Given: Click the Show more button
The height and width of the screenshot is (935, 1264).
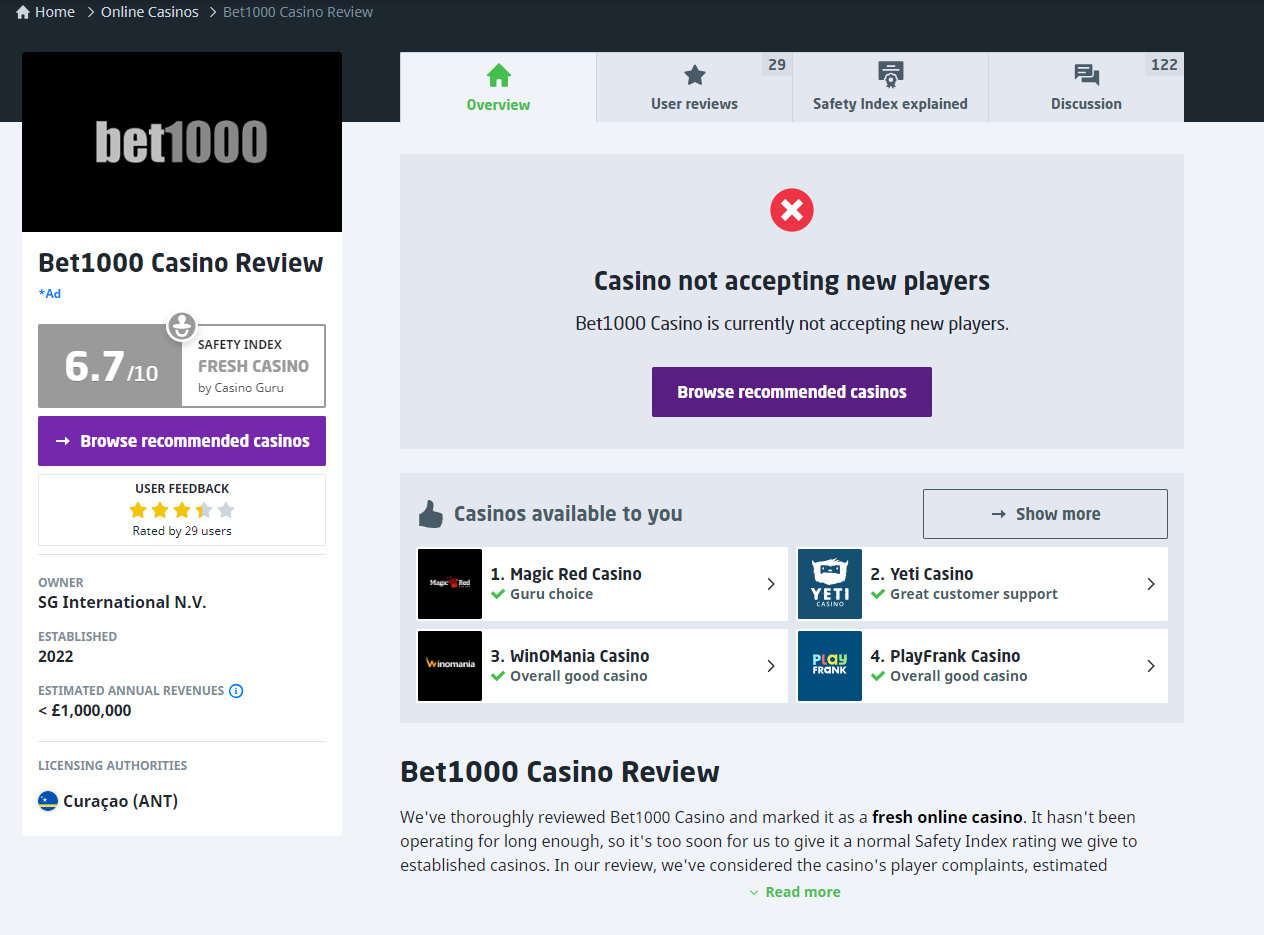Looking at the screenshot, I should pos(1045,514).
